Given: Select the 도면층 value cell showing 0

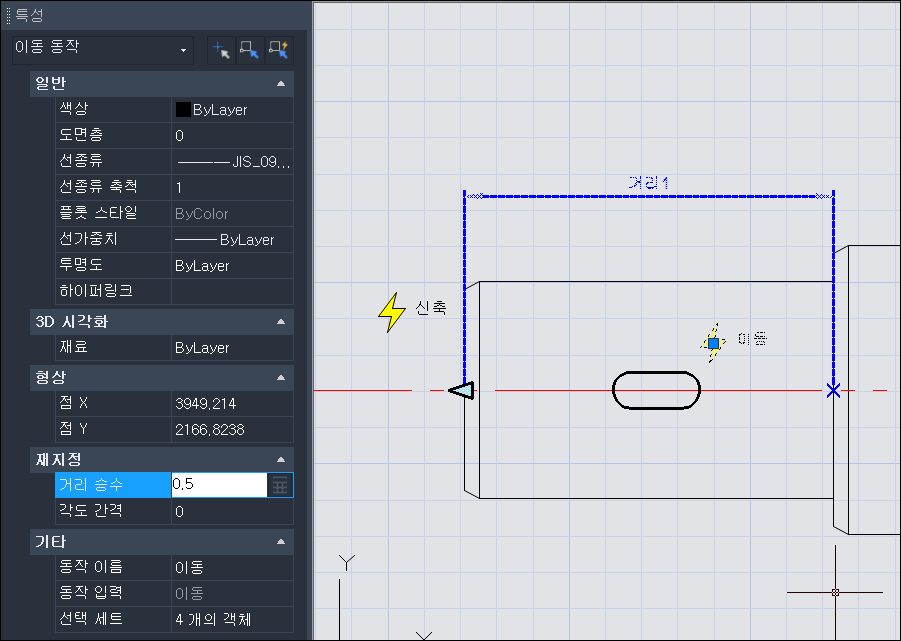Looking at the screenshot, I should tap(232, 136).
